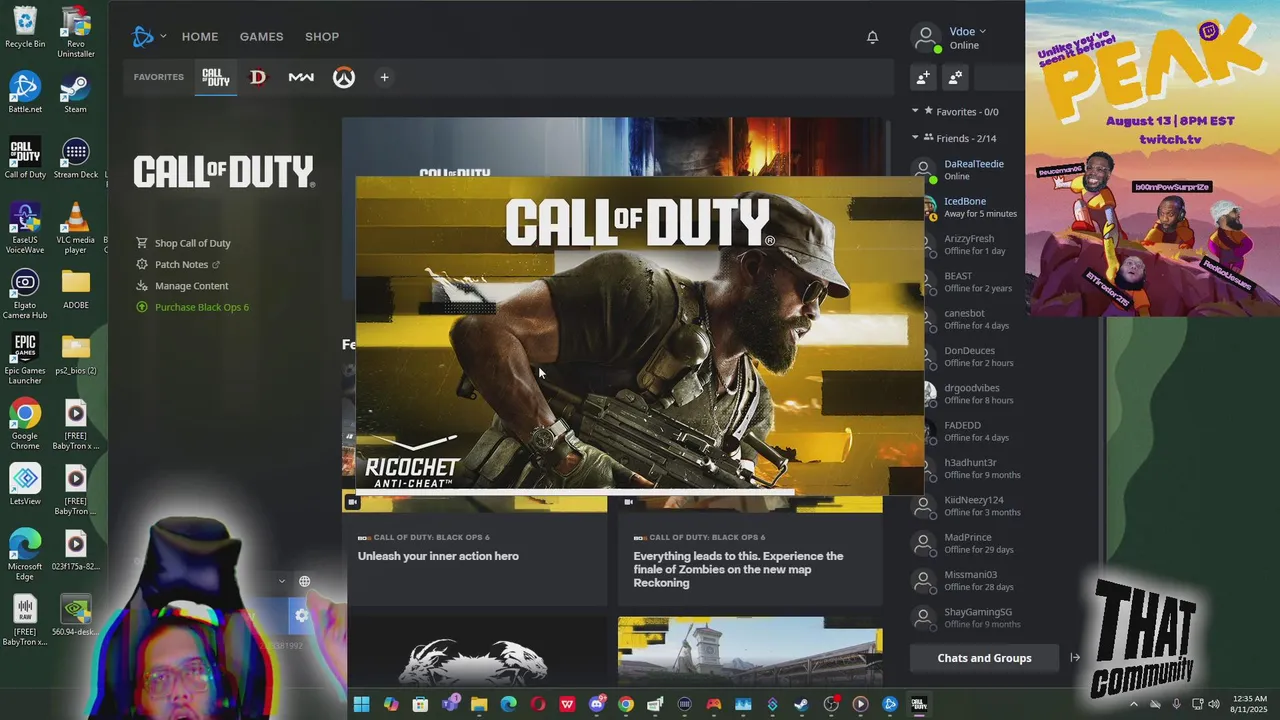Open Steam from the taskbar
Screen dimensions: 1280x720
(x=801, y=704)
